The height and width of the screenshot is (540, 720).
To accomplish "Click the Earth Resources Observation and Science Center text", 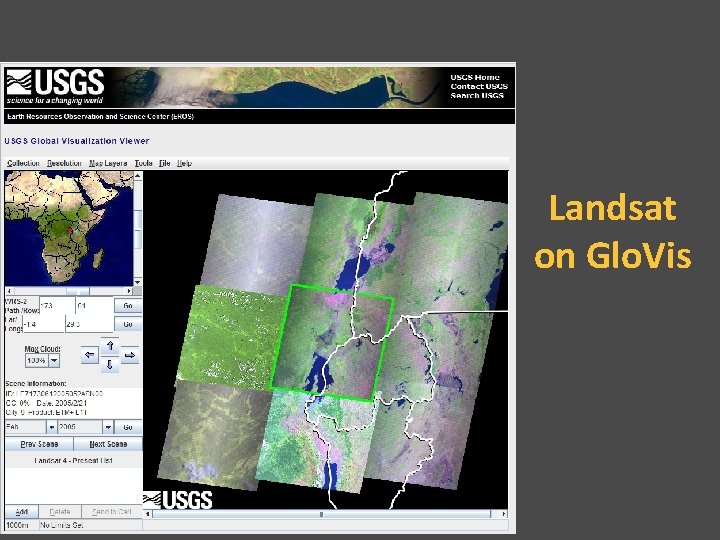I will tap(100, 117).
